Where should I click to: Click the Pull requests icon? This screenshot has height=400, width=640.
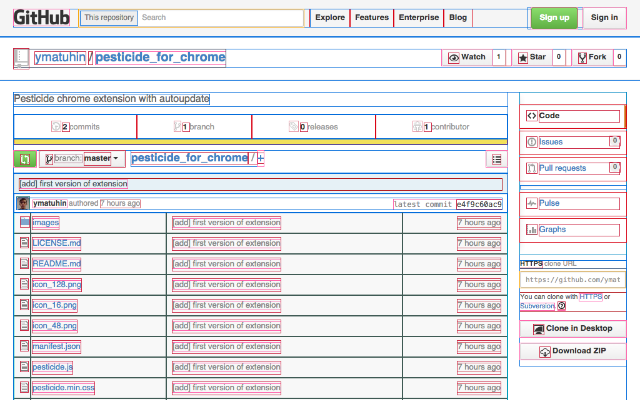pyautogui.click(x=531, y=168)
